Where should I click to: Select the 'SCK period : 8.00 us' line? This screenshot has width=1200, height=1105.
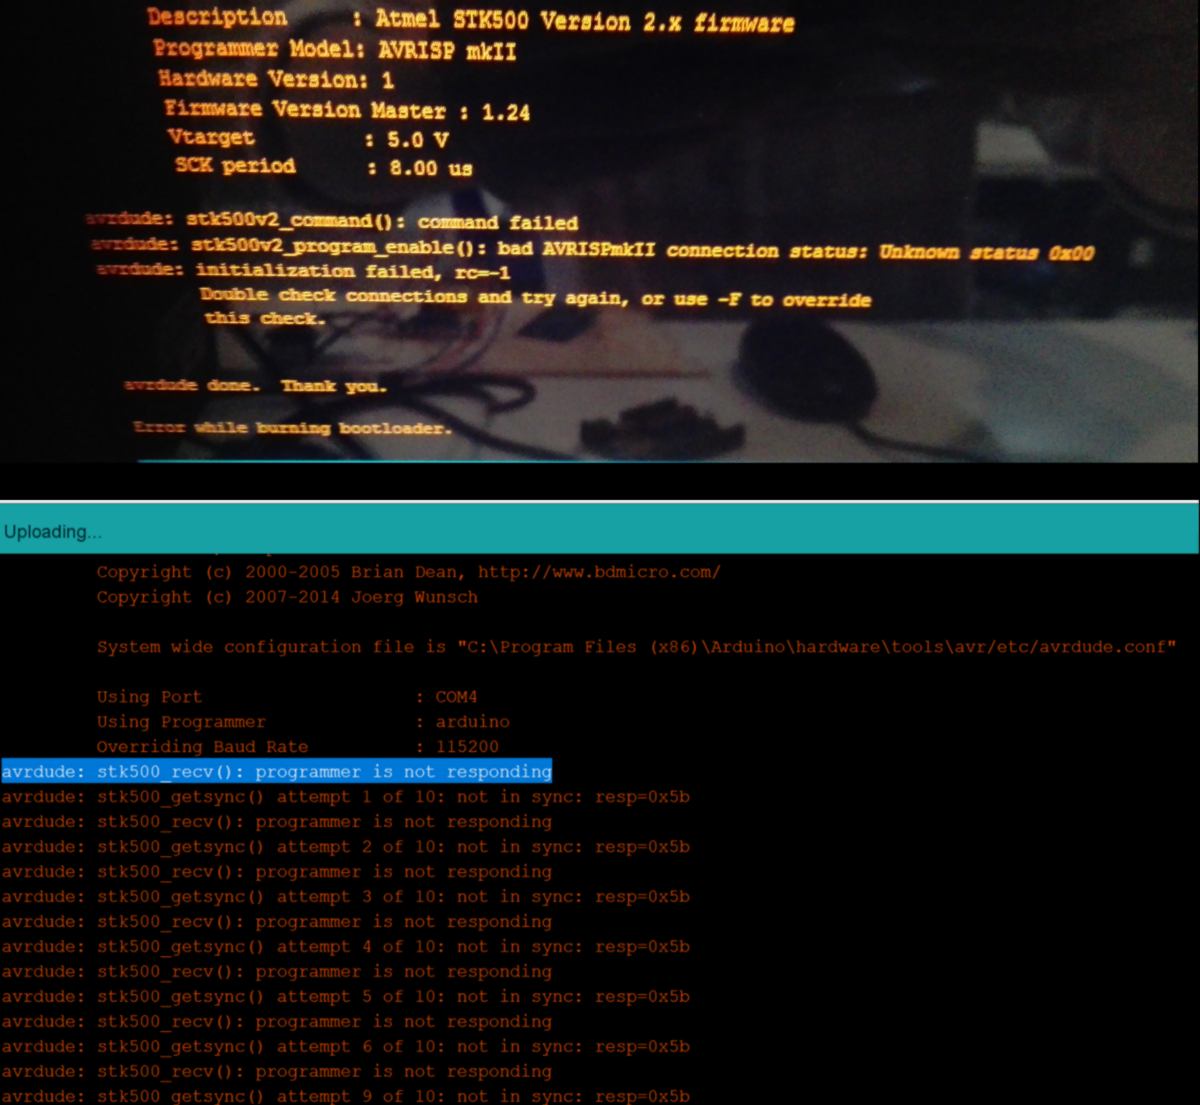point(323,166)
